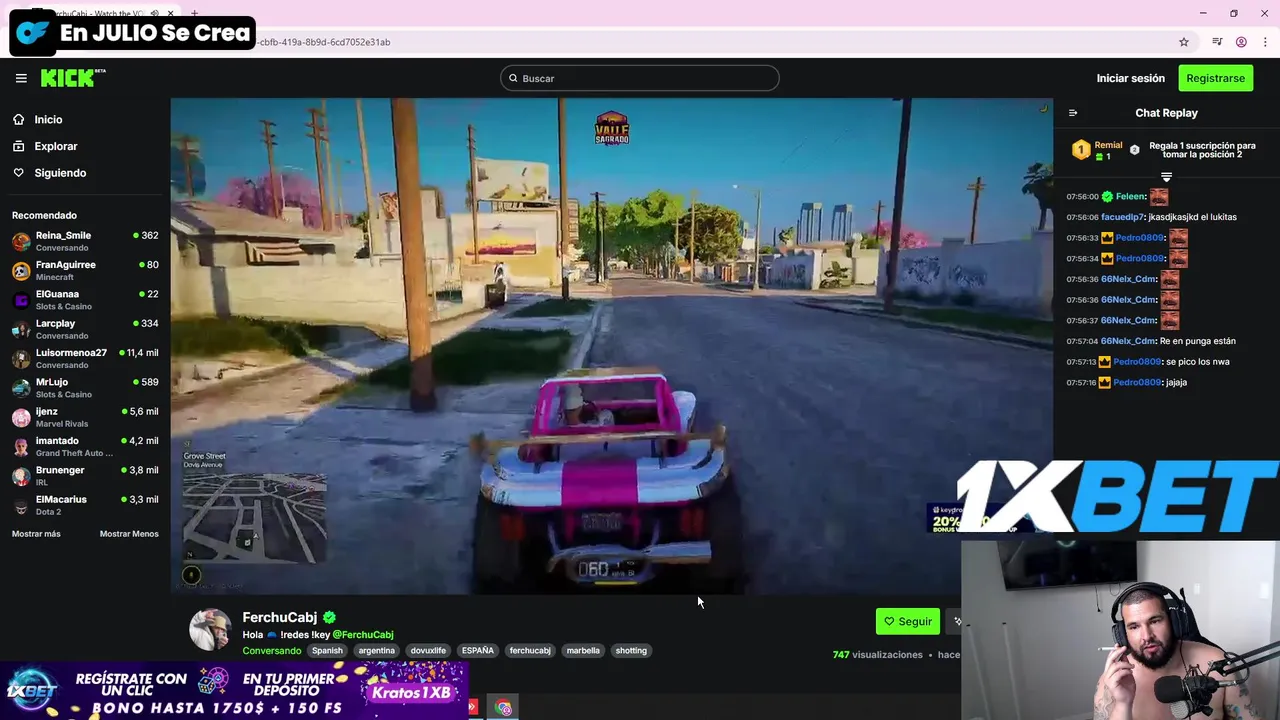
Task: Open recommended channel Brunenger
Action: 85,475
